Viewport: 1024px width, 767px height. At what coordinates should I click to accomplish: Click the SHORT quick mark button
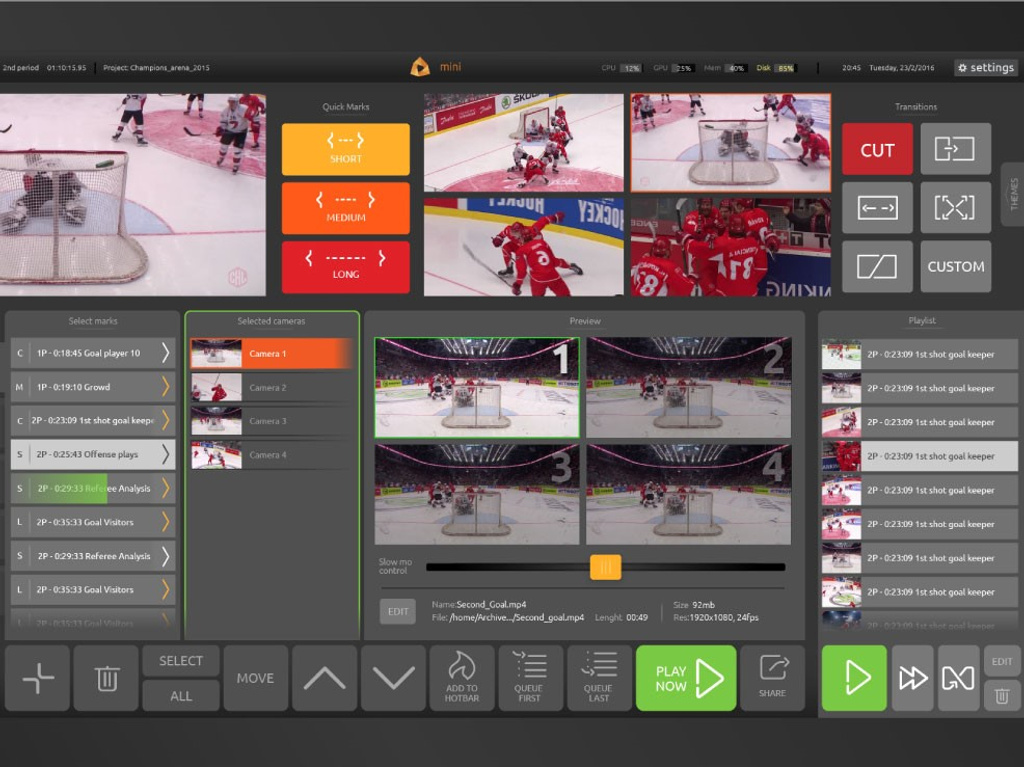(x=345, y=150)
